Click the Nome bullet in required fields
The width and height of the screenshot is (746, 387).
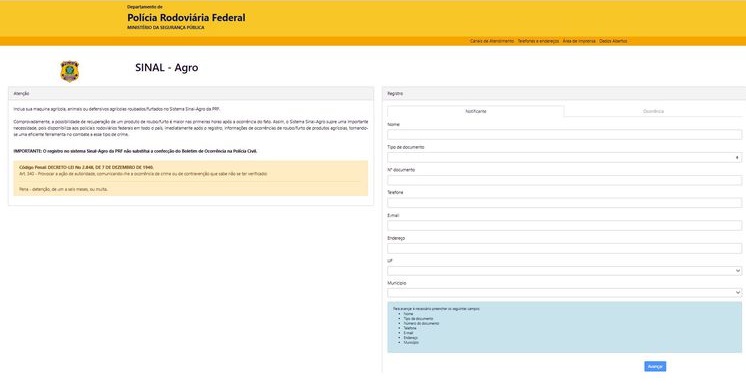pyautogui.click(x=408, y=314)
